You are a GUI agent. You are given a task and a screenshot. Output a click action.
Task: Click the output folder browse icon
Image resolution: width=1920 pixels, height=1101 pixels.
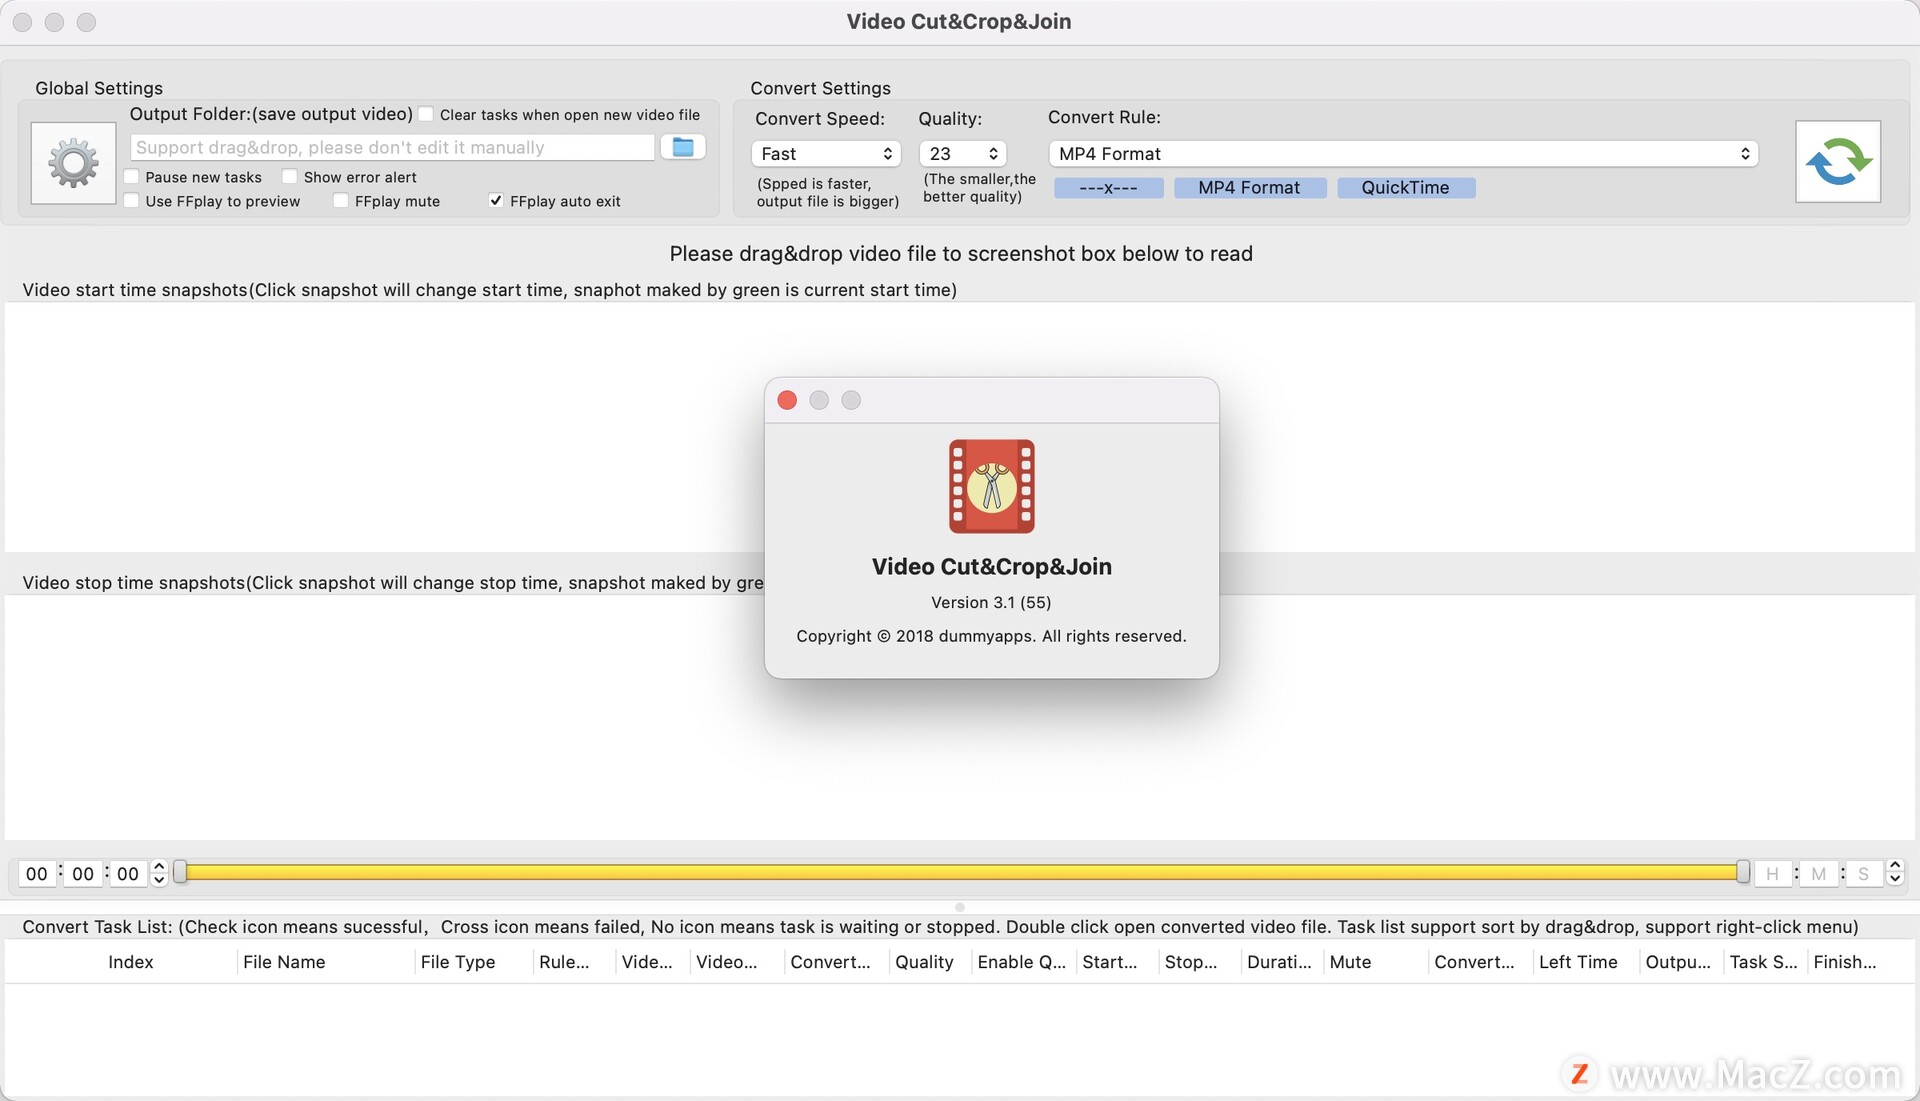(x=683, y=146)
